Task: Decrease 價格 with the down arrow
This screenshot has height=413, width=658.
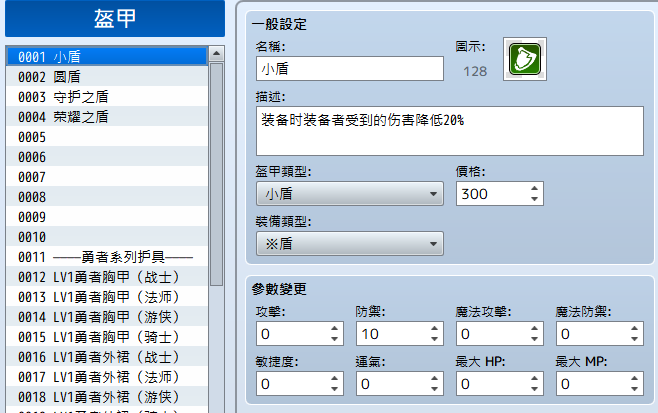Action: 534,199
